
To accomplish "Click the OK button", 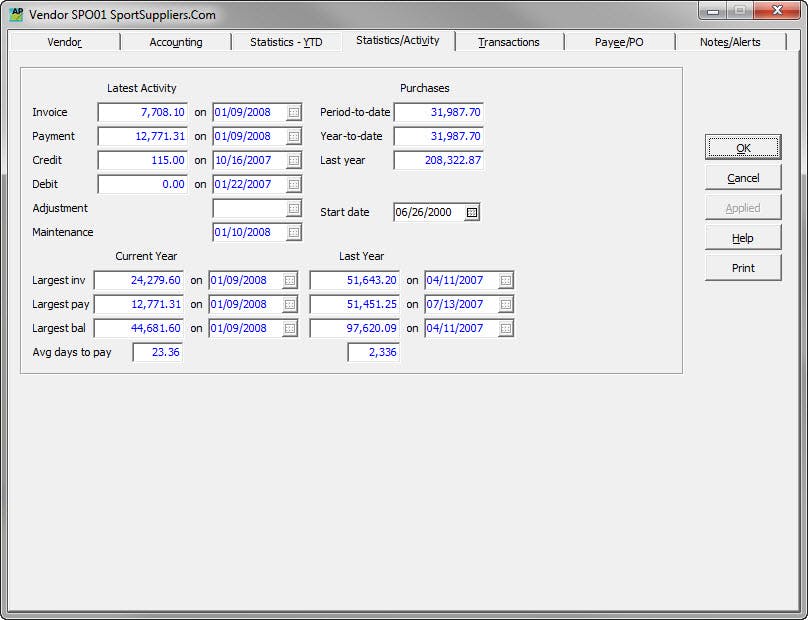I will click(743, 148).
